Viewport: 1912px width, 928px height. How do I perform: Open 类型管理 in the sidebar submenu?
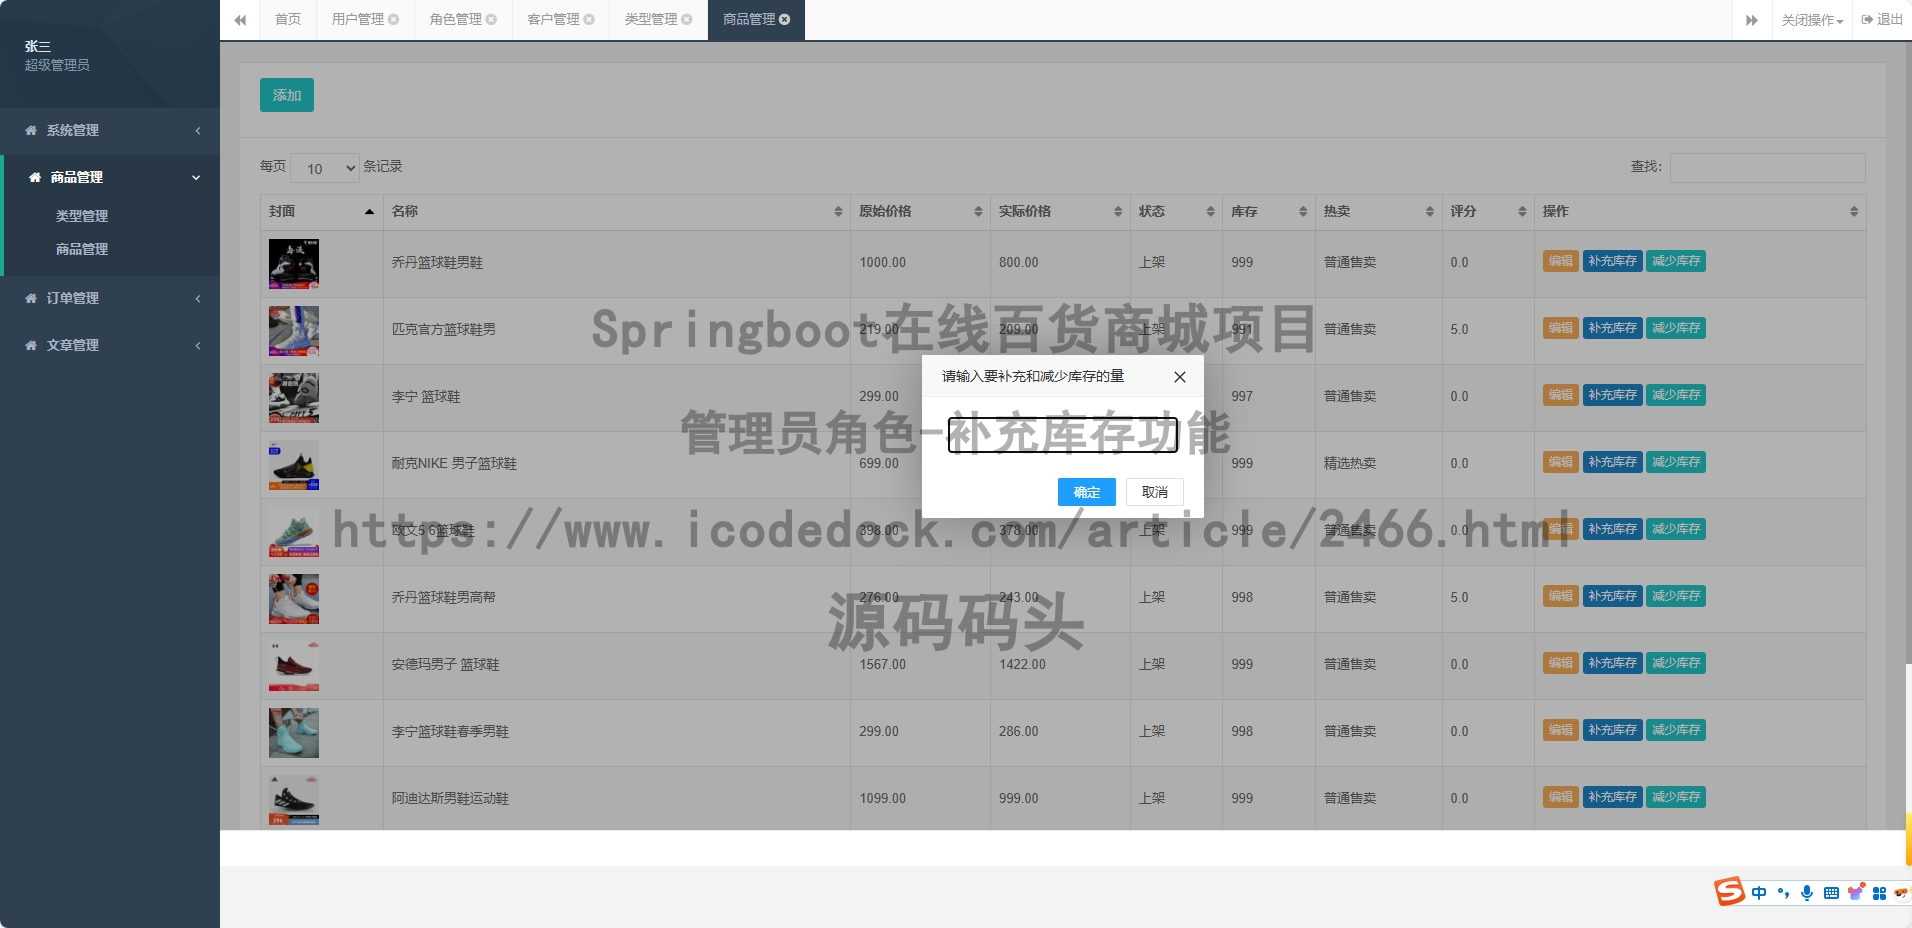pos(82,216)
